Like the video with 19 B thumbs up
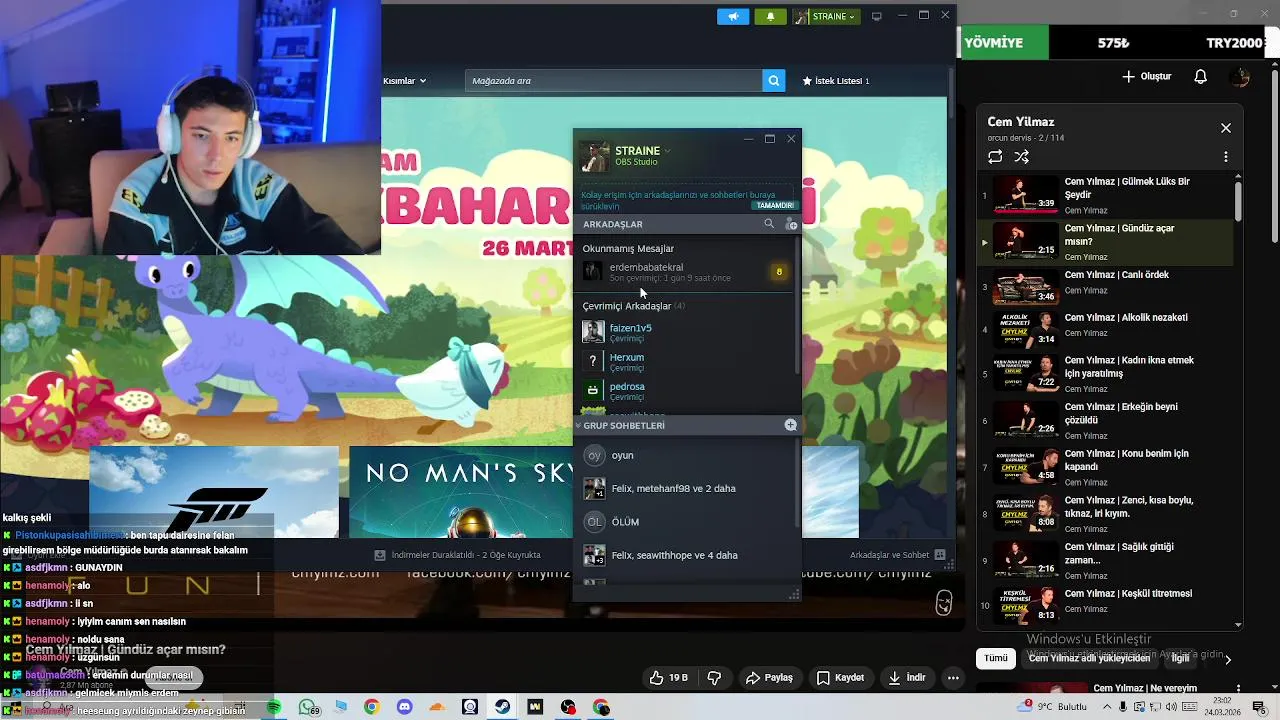Image resolution: width=1280 pixels, height=720 pixels. click(x=669, y=678)
